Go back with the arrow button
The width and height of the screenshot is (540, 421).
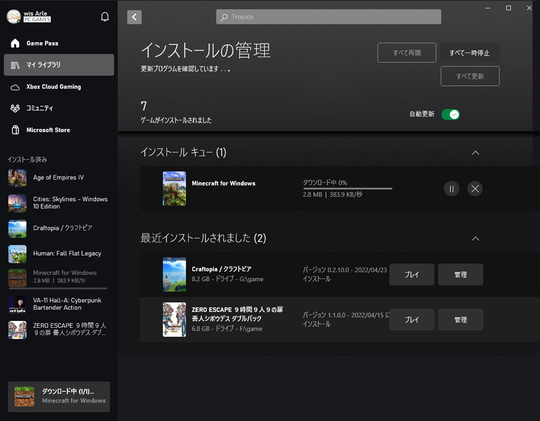pos(134,17)
